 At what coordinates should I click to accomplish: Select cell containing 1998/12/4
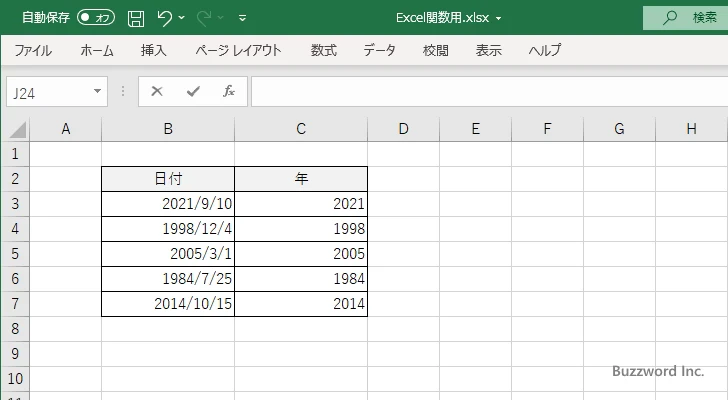click(x=168, y=229)
